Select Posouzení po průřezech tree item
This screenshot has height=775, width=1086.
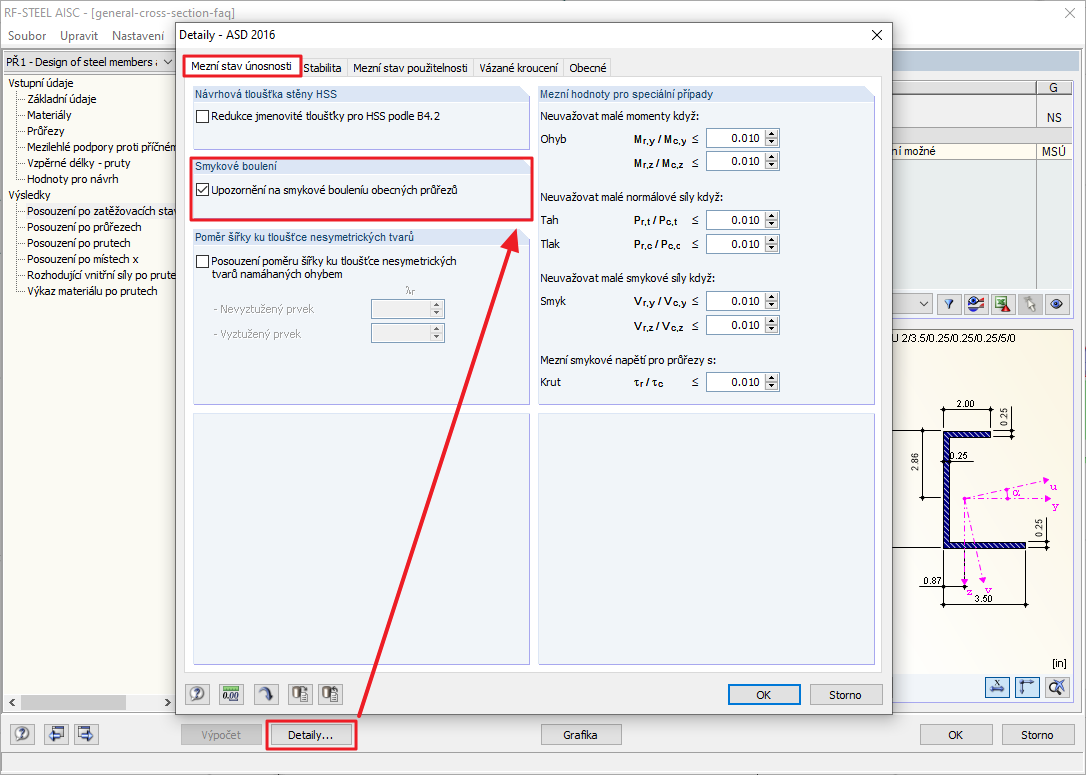point(84,227)
